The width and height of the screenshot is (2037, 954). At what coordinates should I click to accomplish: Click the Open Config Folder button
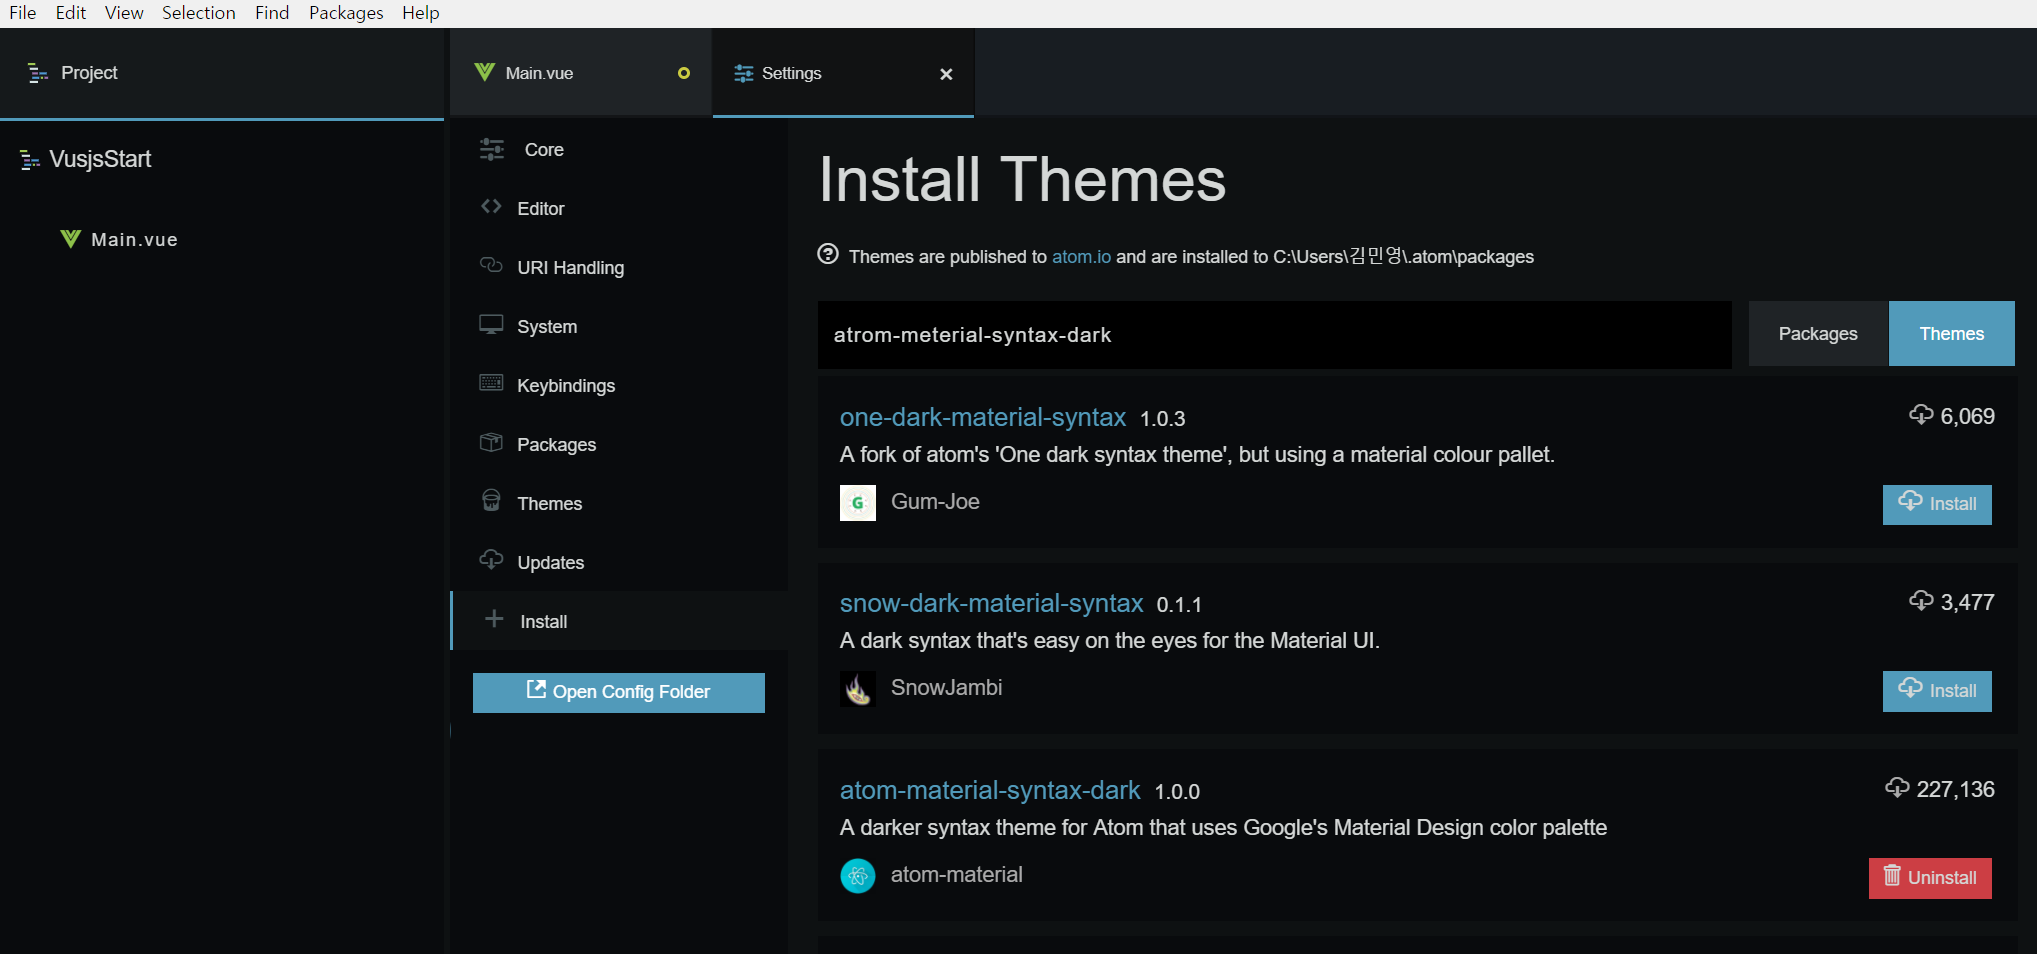click(x=619, y=692)
